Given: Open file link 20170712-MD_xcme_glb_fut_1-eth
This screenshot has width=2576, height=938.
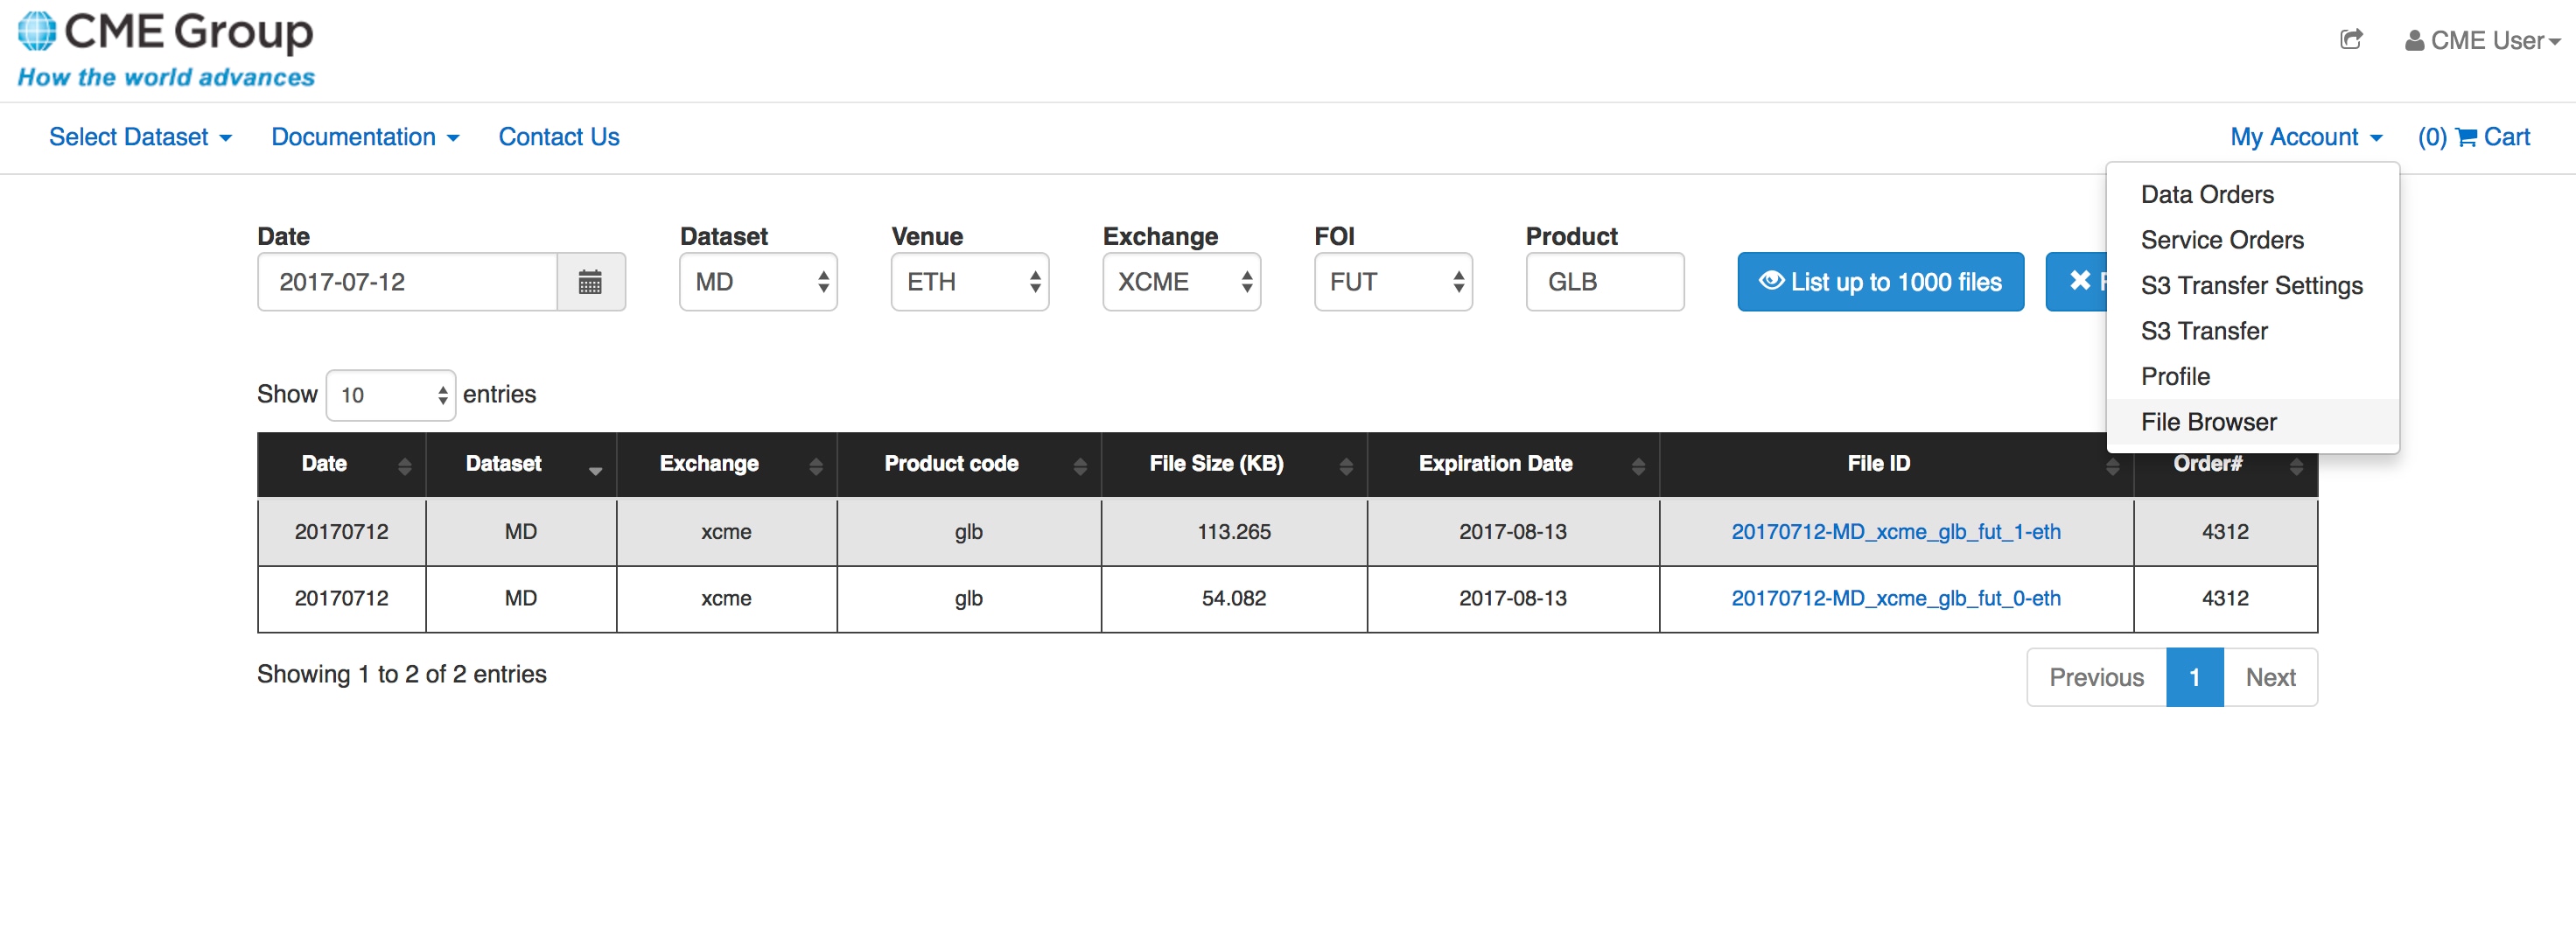Looking at the screenshot, I should click(x=1895, y=532).
